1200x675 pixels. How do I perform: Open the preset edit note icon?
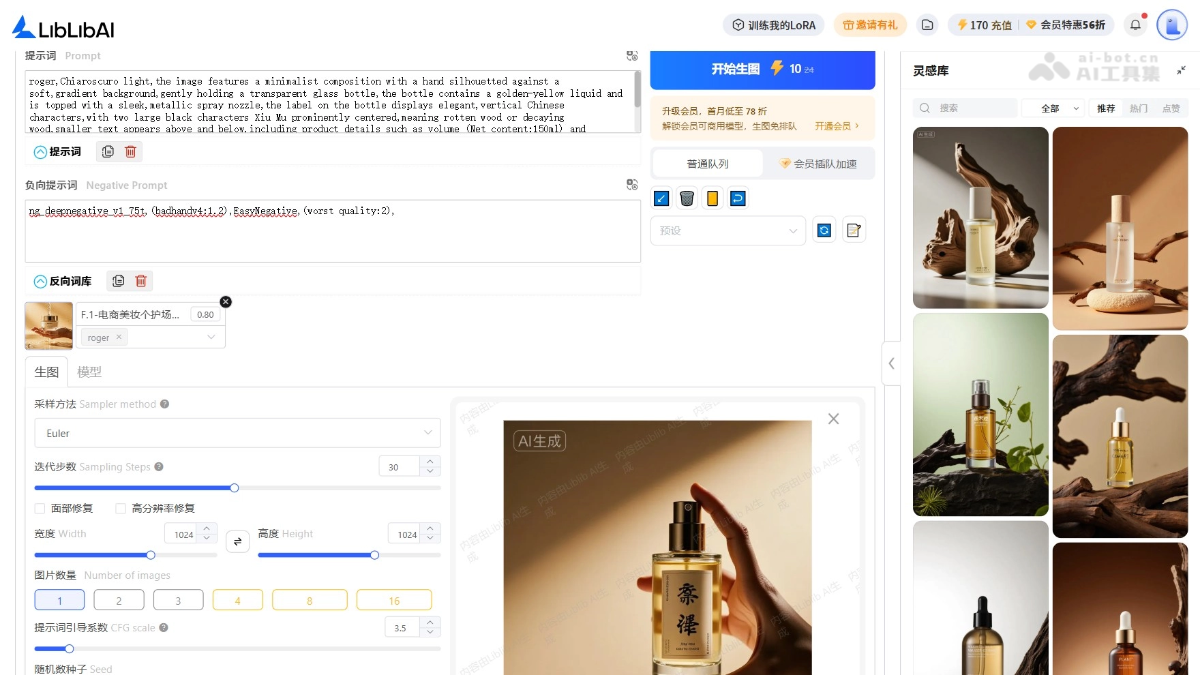coord(853,230)
